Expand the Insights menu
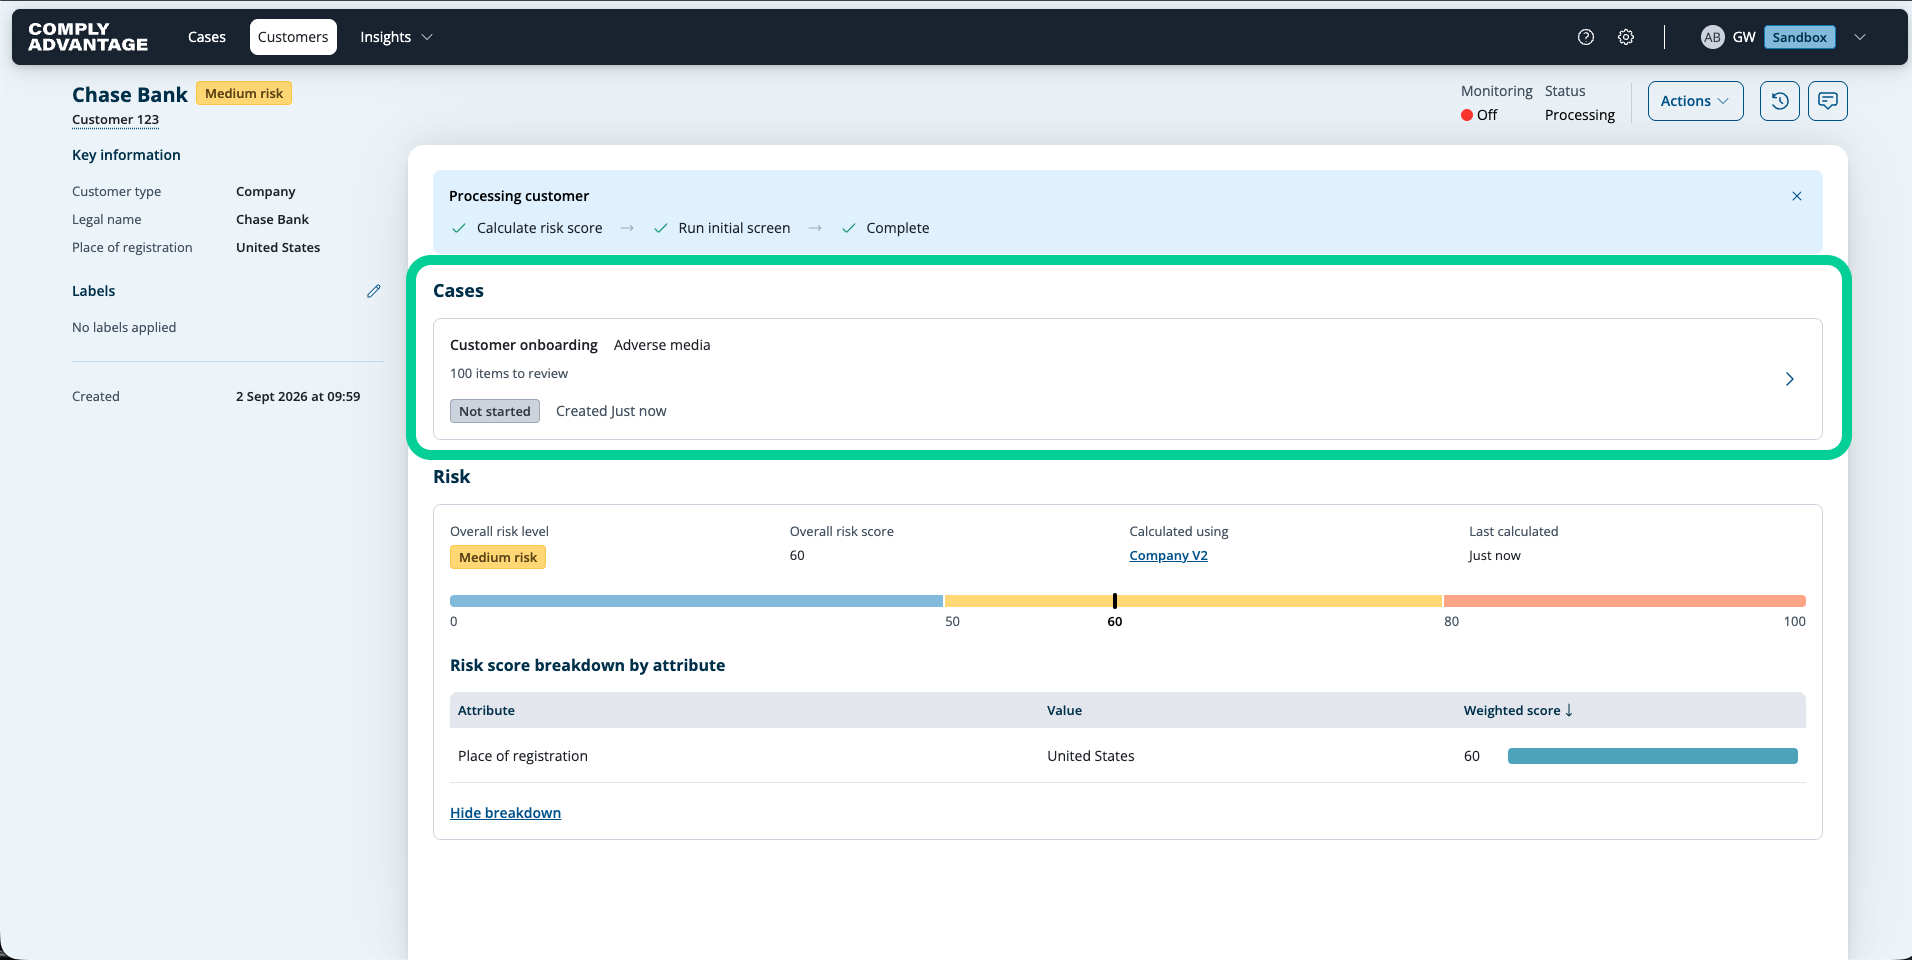 point(396,37)
